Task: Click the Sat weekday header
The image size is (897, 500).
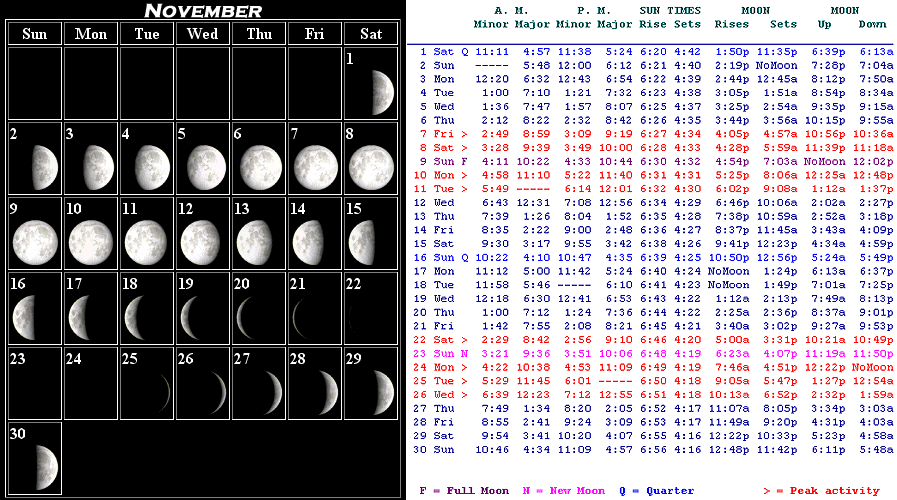Action: (x=371, y=34)
